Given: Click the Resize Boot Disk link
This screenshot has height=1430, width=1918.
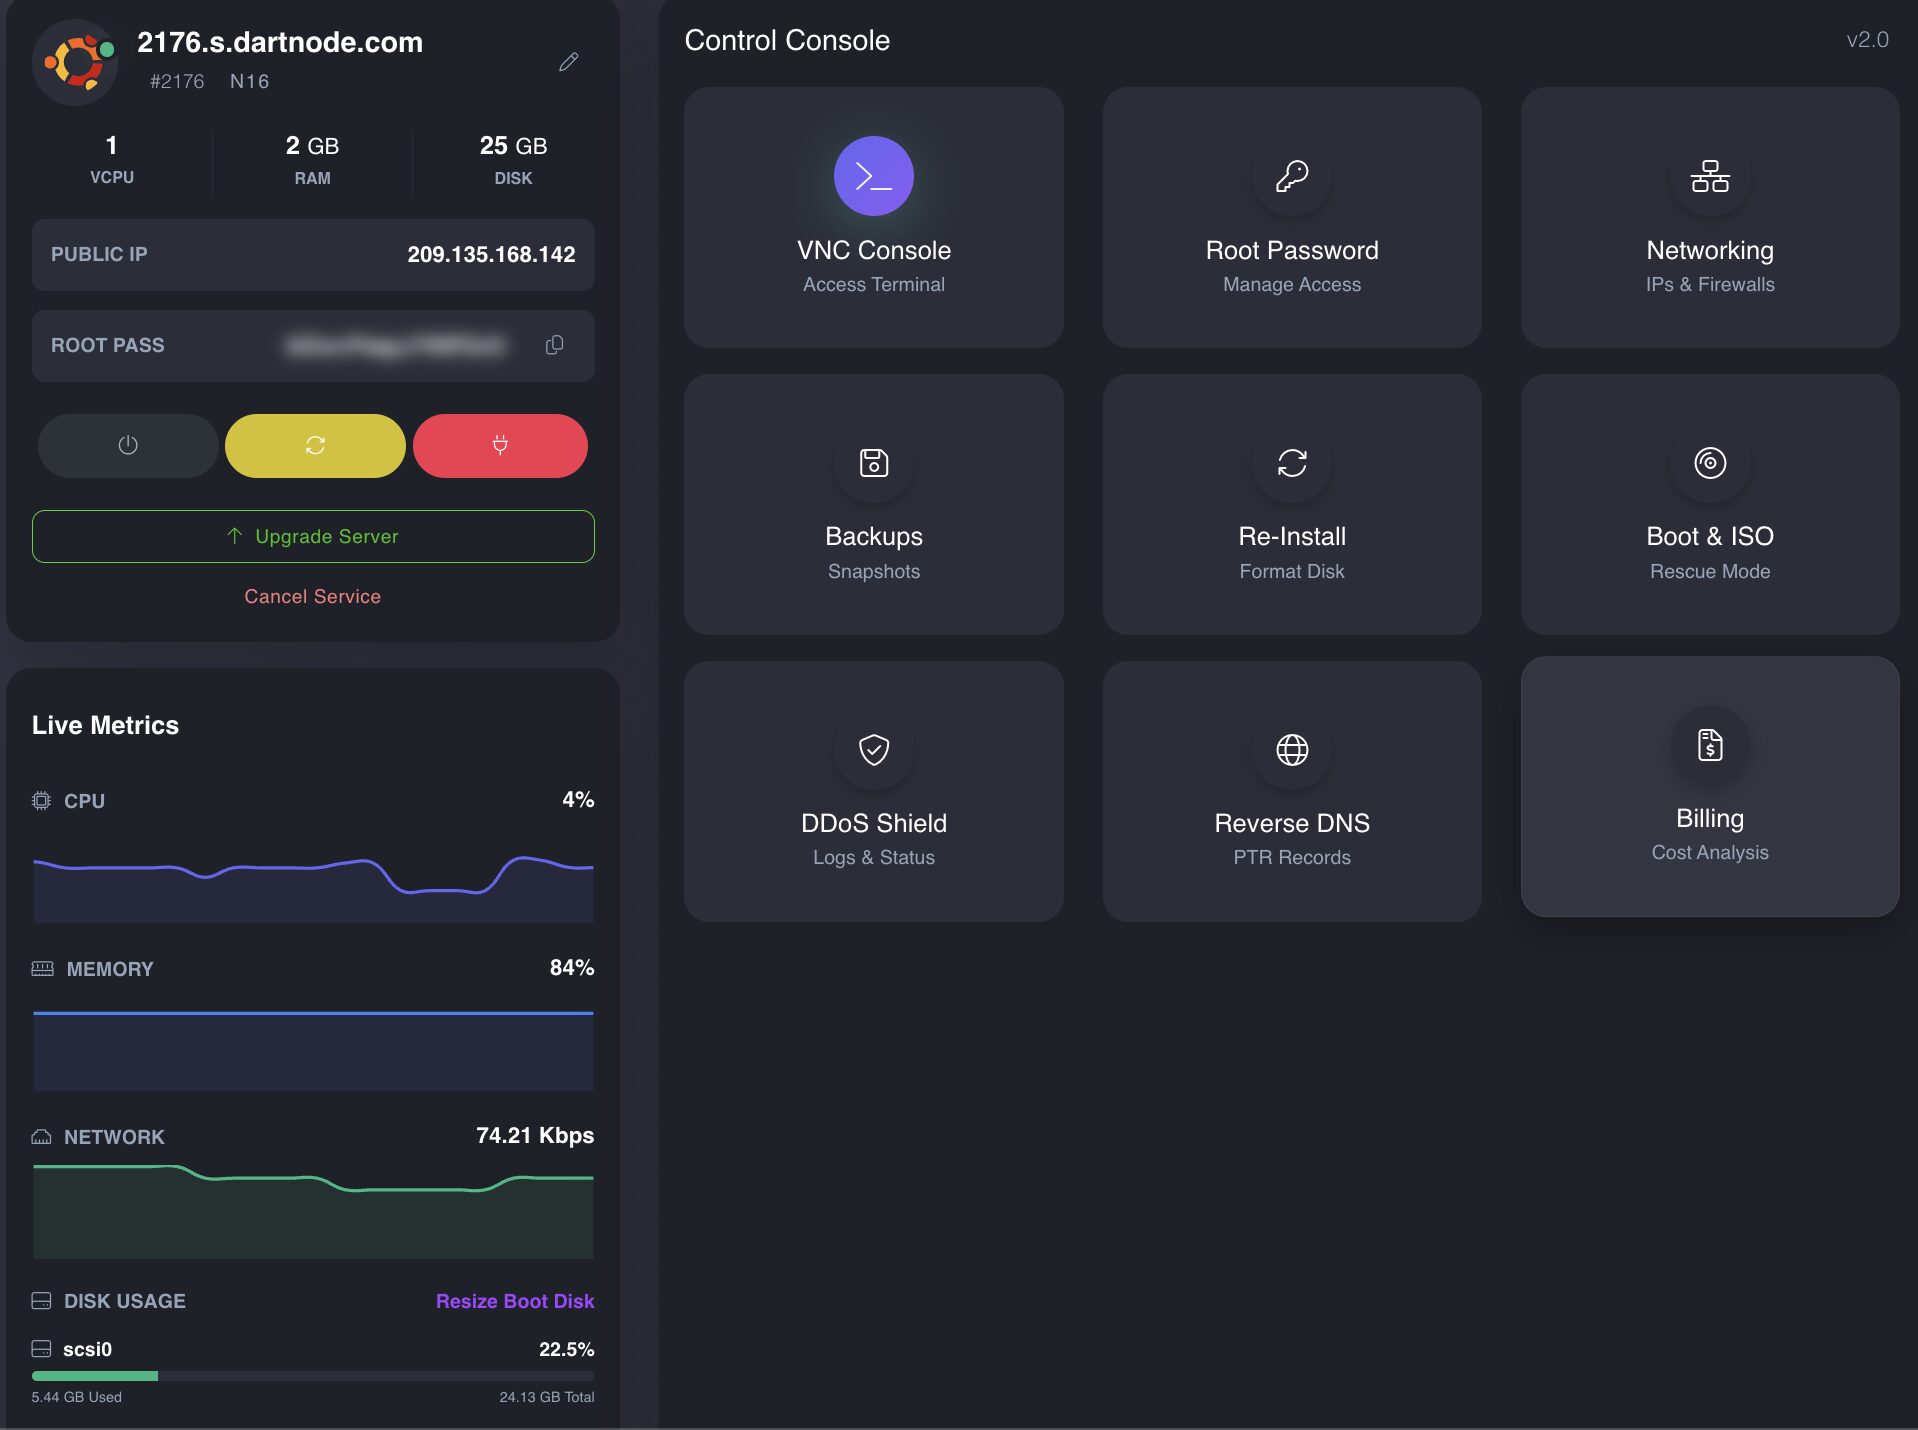Looking at the screenshot, I should click(x=514, y=1301).
